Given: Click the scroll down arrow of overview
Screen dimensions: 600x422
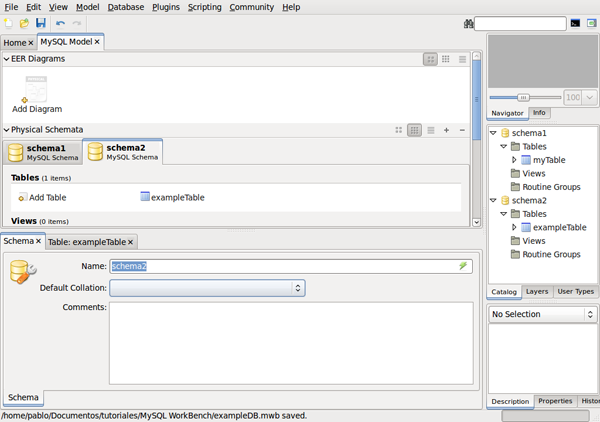Looking at the screenshot, I should coord(476,222).
